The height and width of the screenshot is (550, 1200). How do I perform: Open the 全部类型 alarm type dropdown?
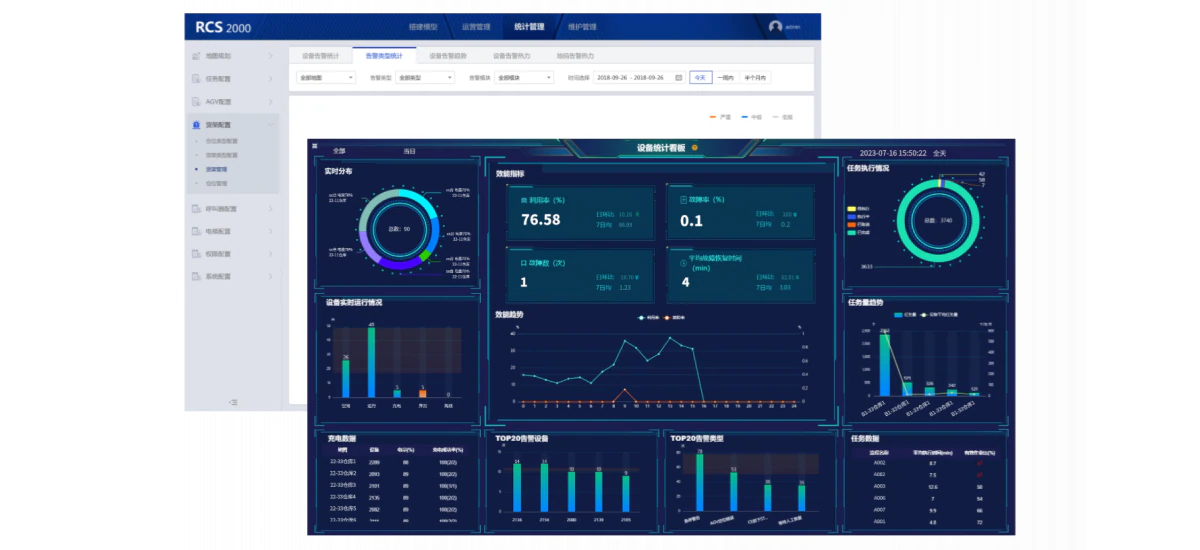[x=425, y=77]
